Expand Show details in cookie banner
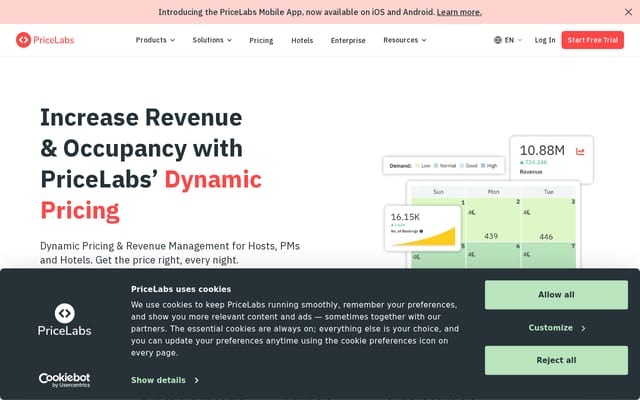640x400 pixels. 164,380
